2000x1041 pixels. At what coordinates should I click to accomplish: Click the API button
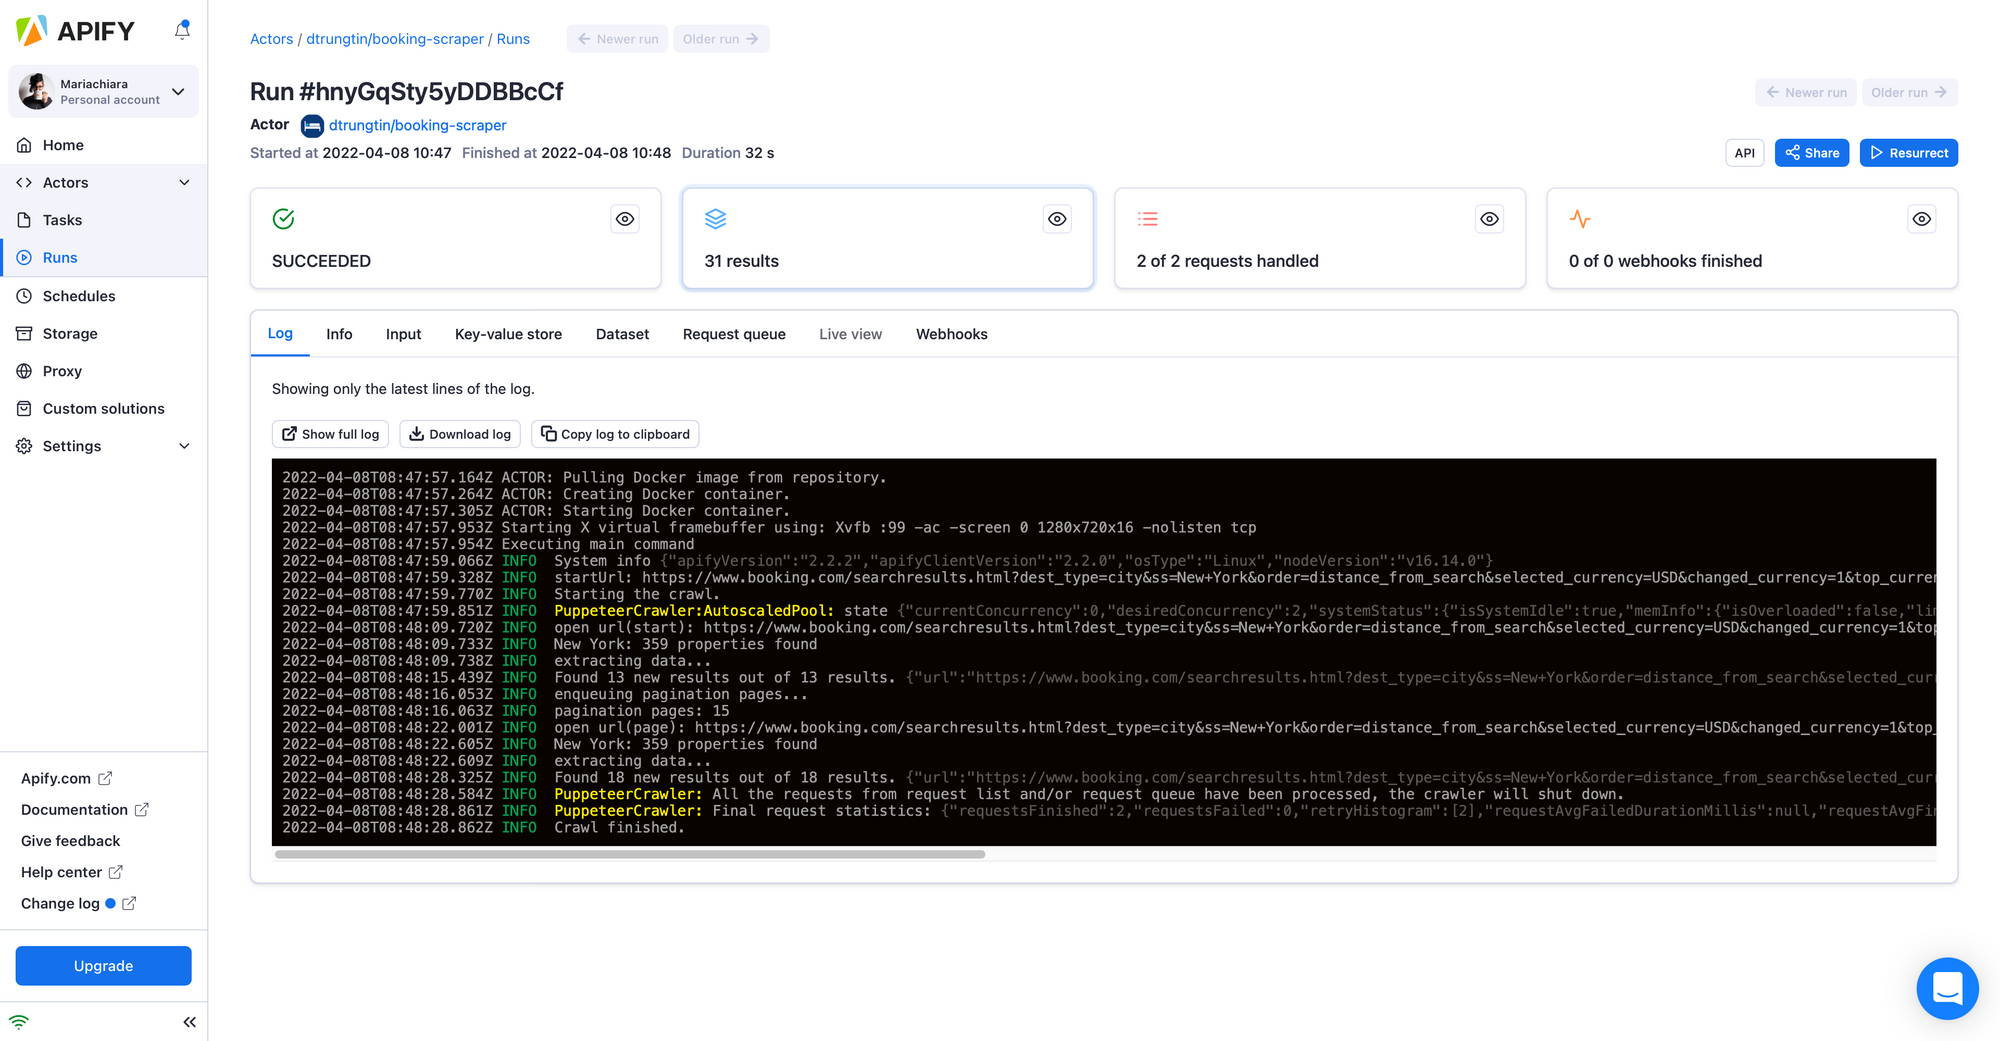point(1744,153)
